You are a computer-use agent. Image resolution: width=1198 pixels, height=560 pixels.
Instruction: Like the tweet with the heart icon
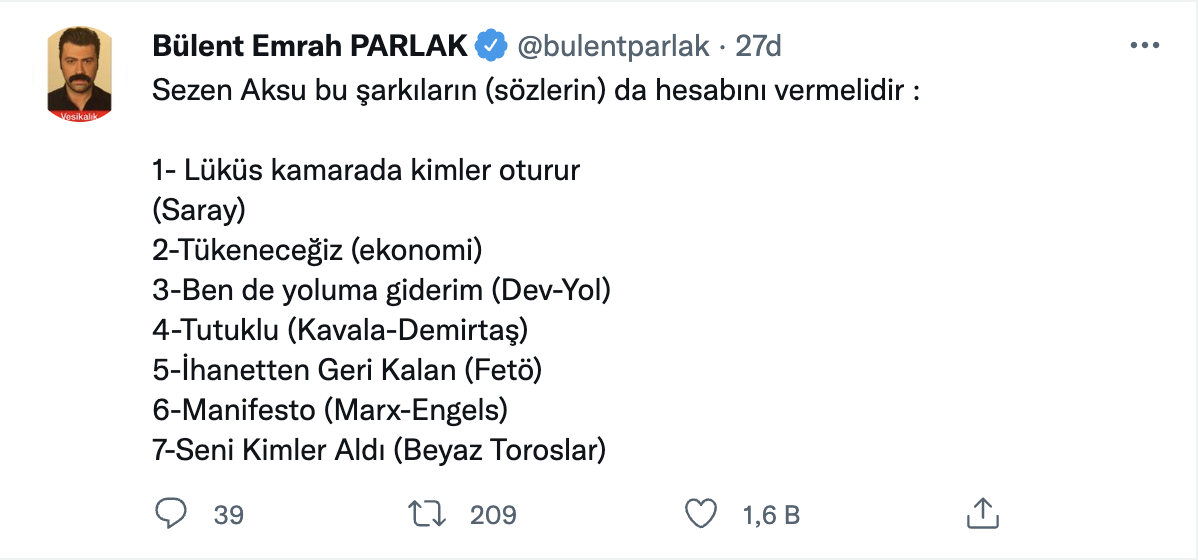point(700,514)
